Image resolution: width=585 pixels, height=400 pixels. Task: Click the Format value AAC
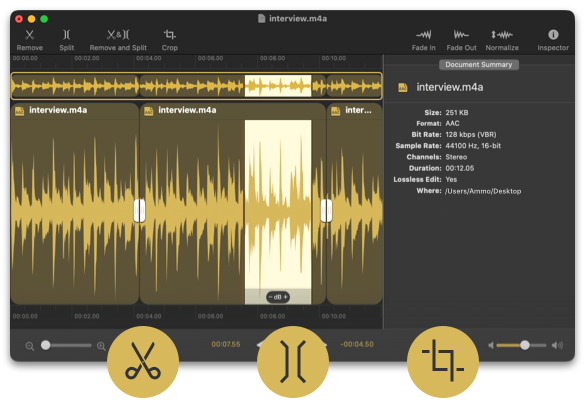(452, 124)
